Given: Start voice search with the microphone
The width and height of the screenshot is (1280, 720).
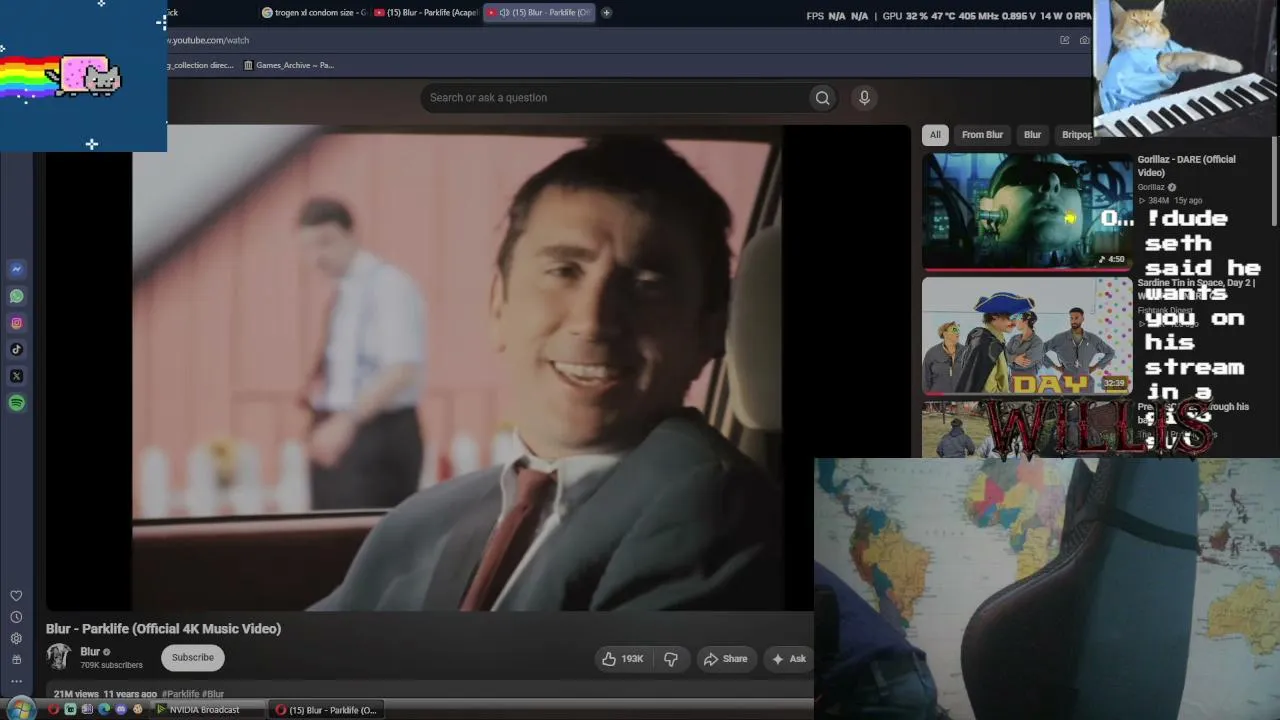Looking at the screenshot, I should 864,97.
